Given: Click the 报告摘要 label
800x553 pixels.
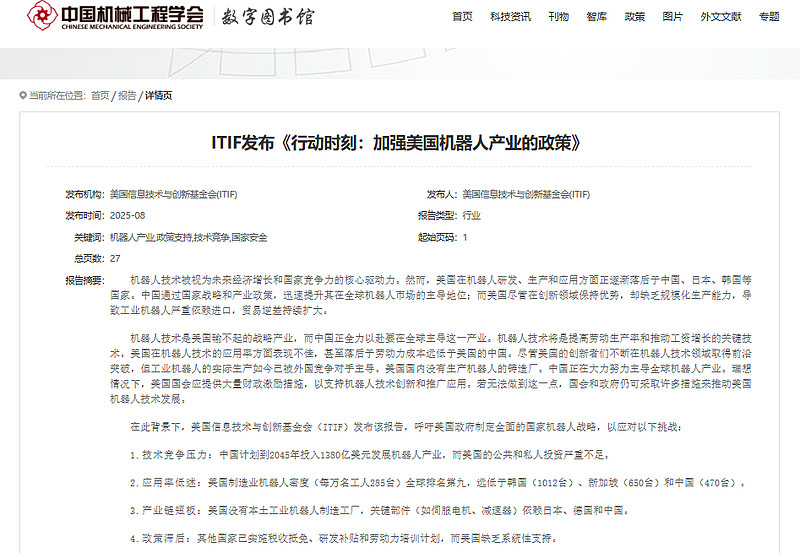Looking at the screenshot, I should (85, 280).
